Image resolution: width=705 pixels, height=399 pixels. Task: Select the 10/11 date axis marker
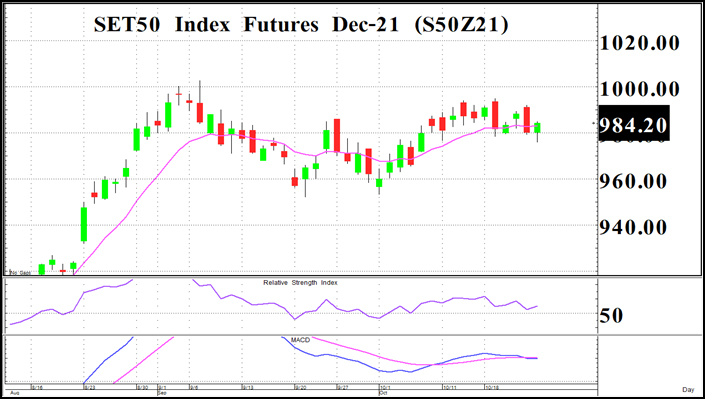pyautogui.click(x=450, y=387)
